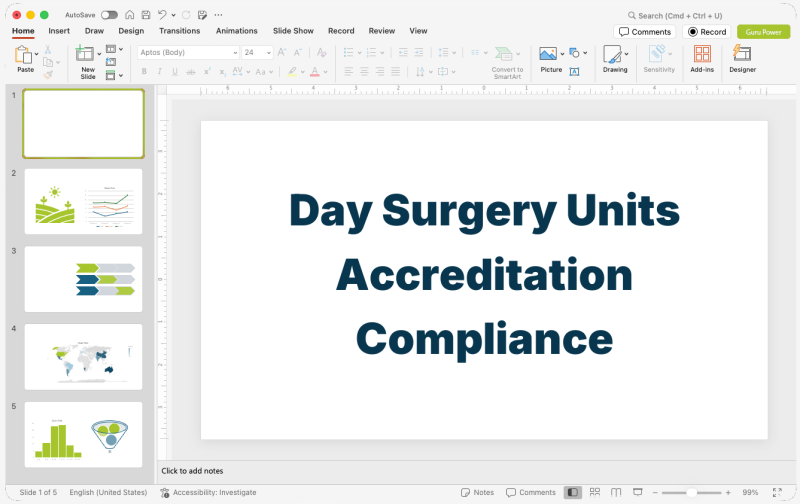Expand the Paste options arrow
Viewport: 800px width, 504px height.
point(37,54)
